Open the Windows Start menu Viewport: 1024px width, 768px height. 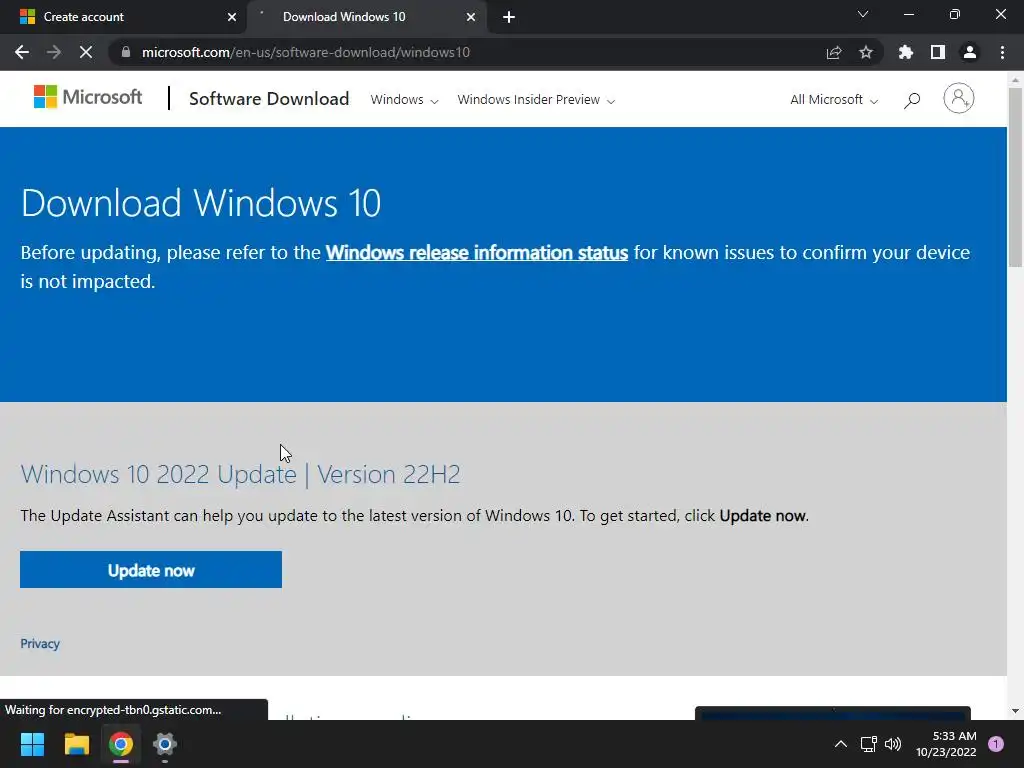pos(32,744)
